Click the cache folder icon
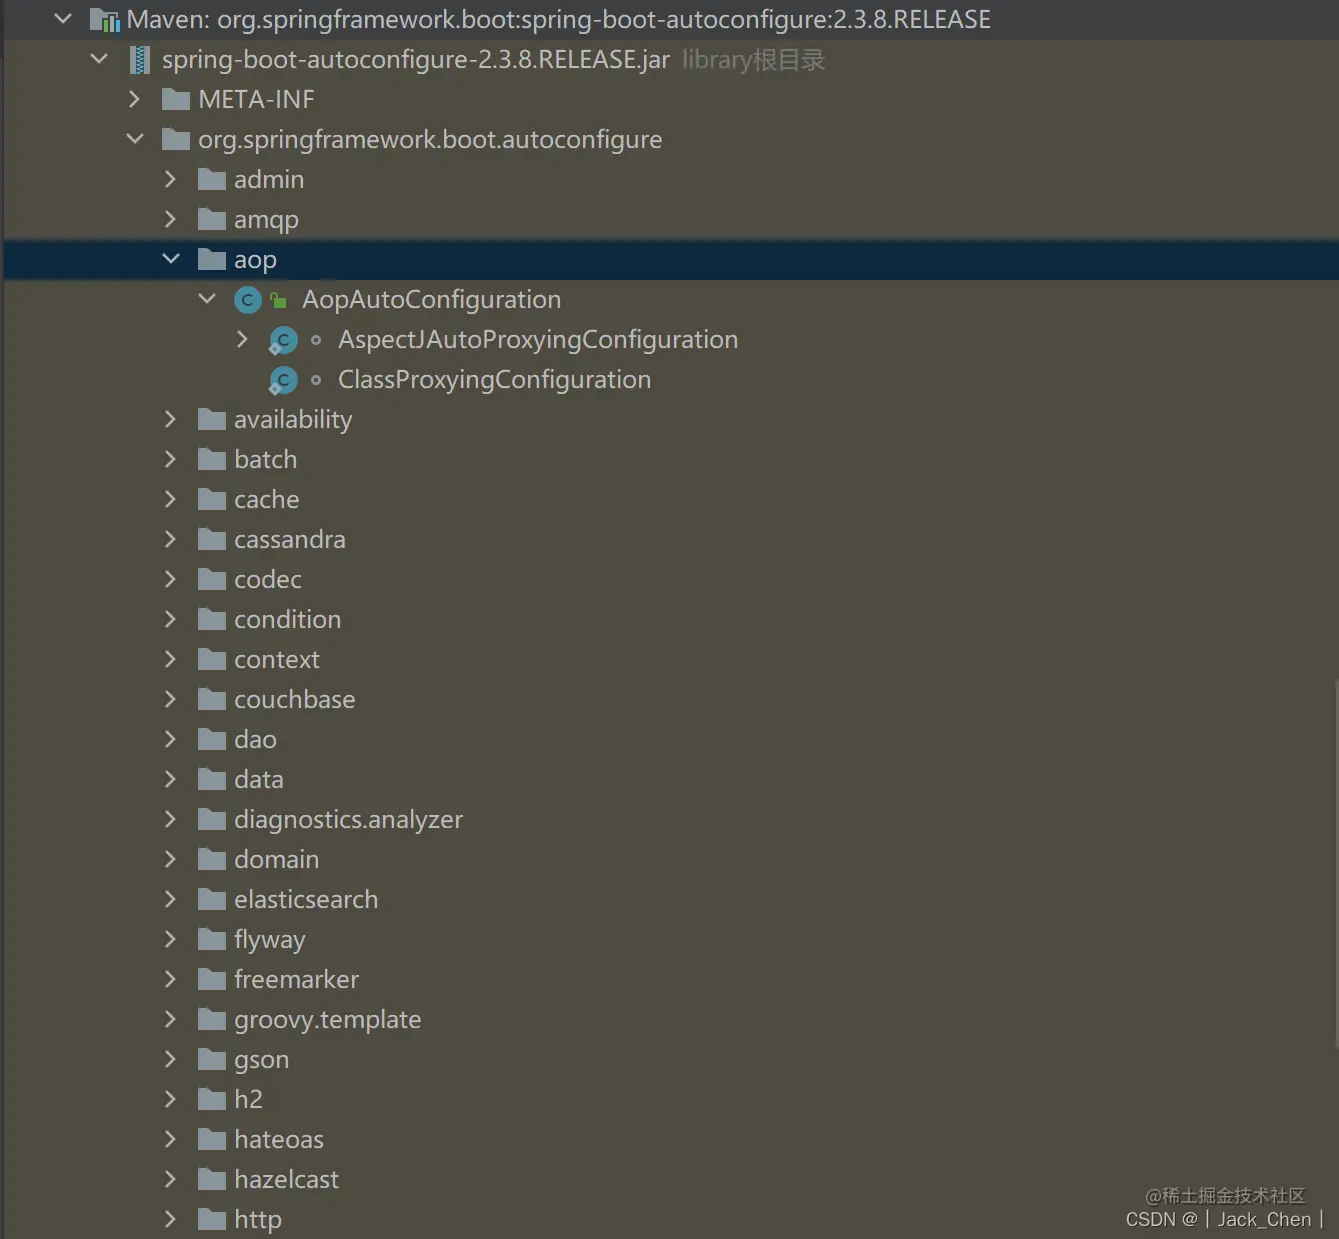1339x1239 pixels. point(212,499)
